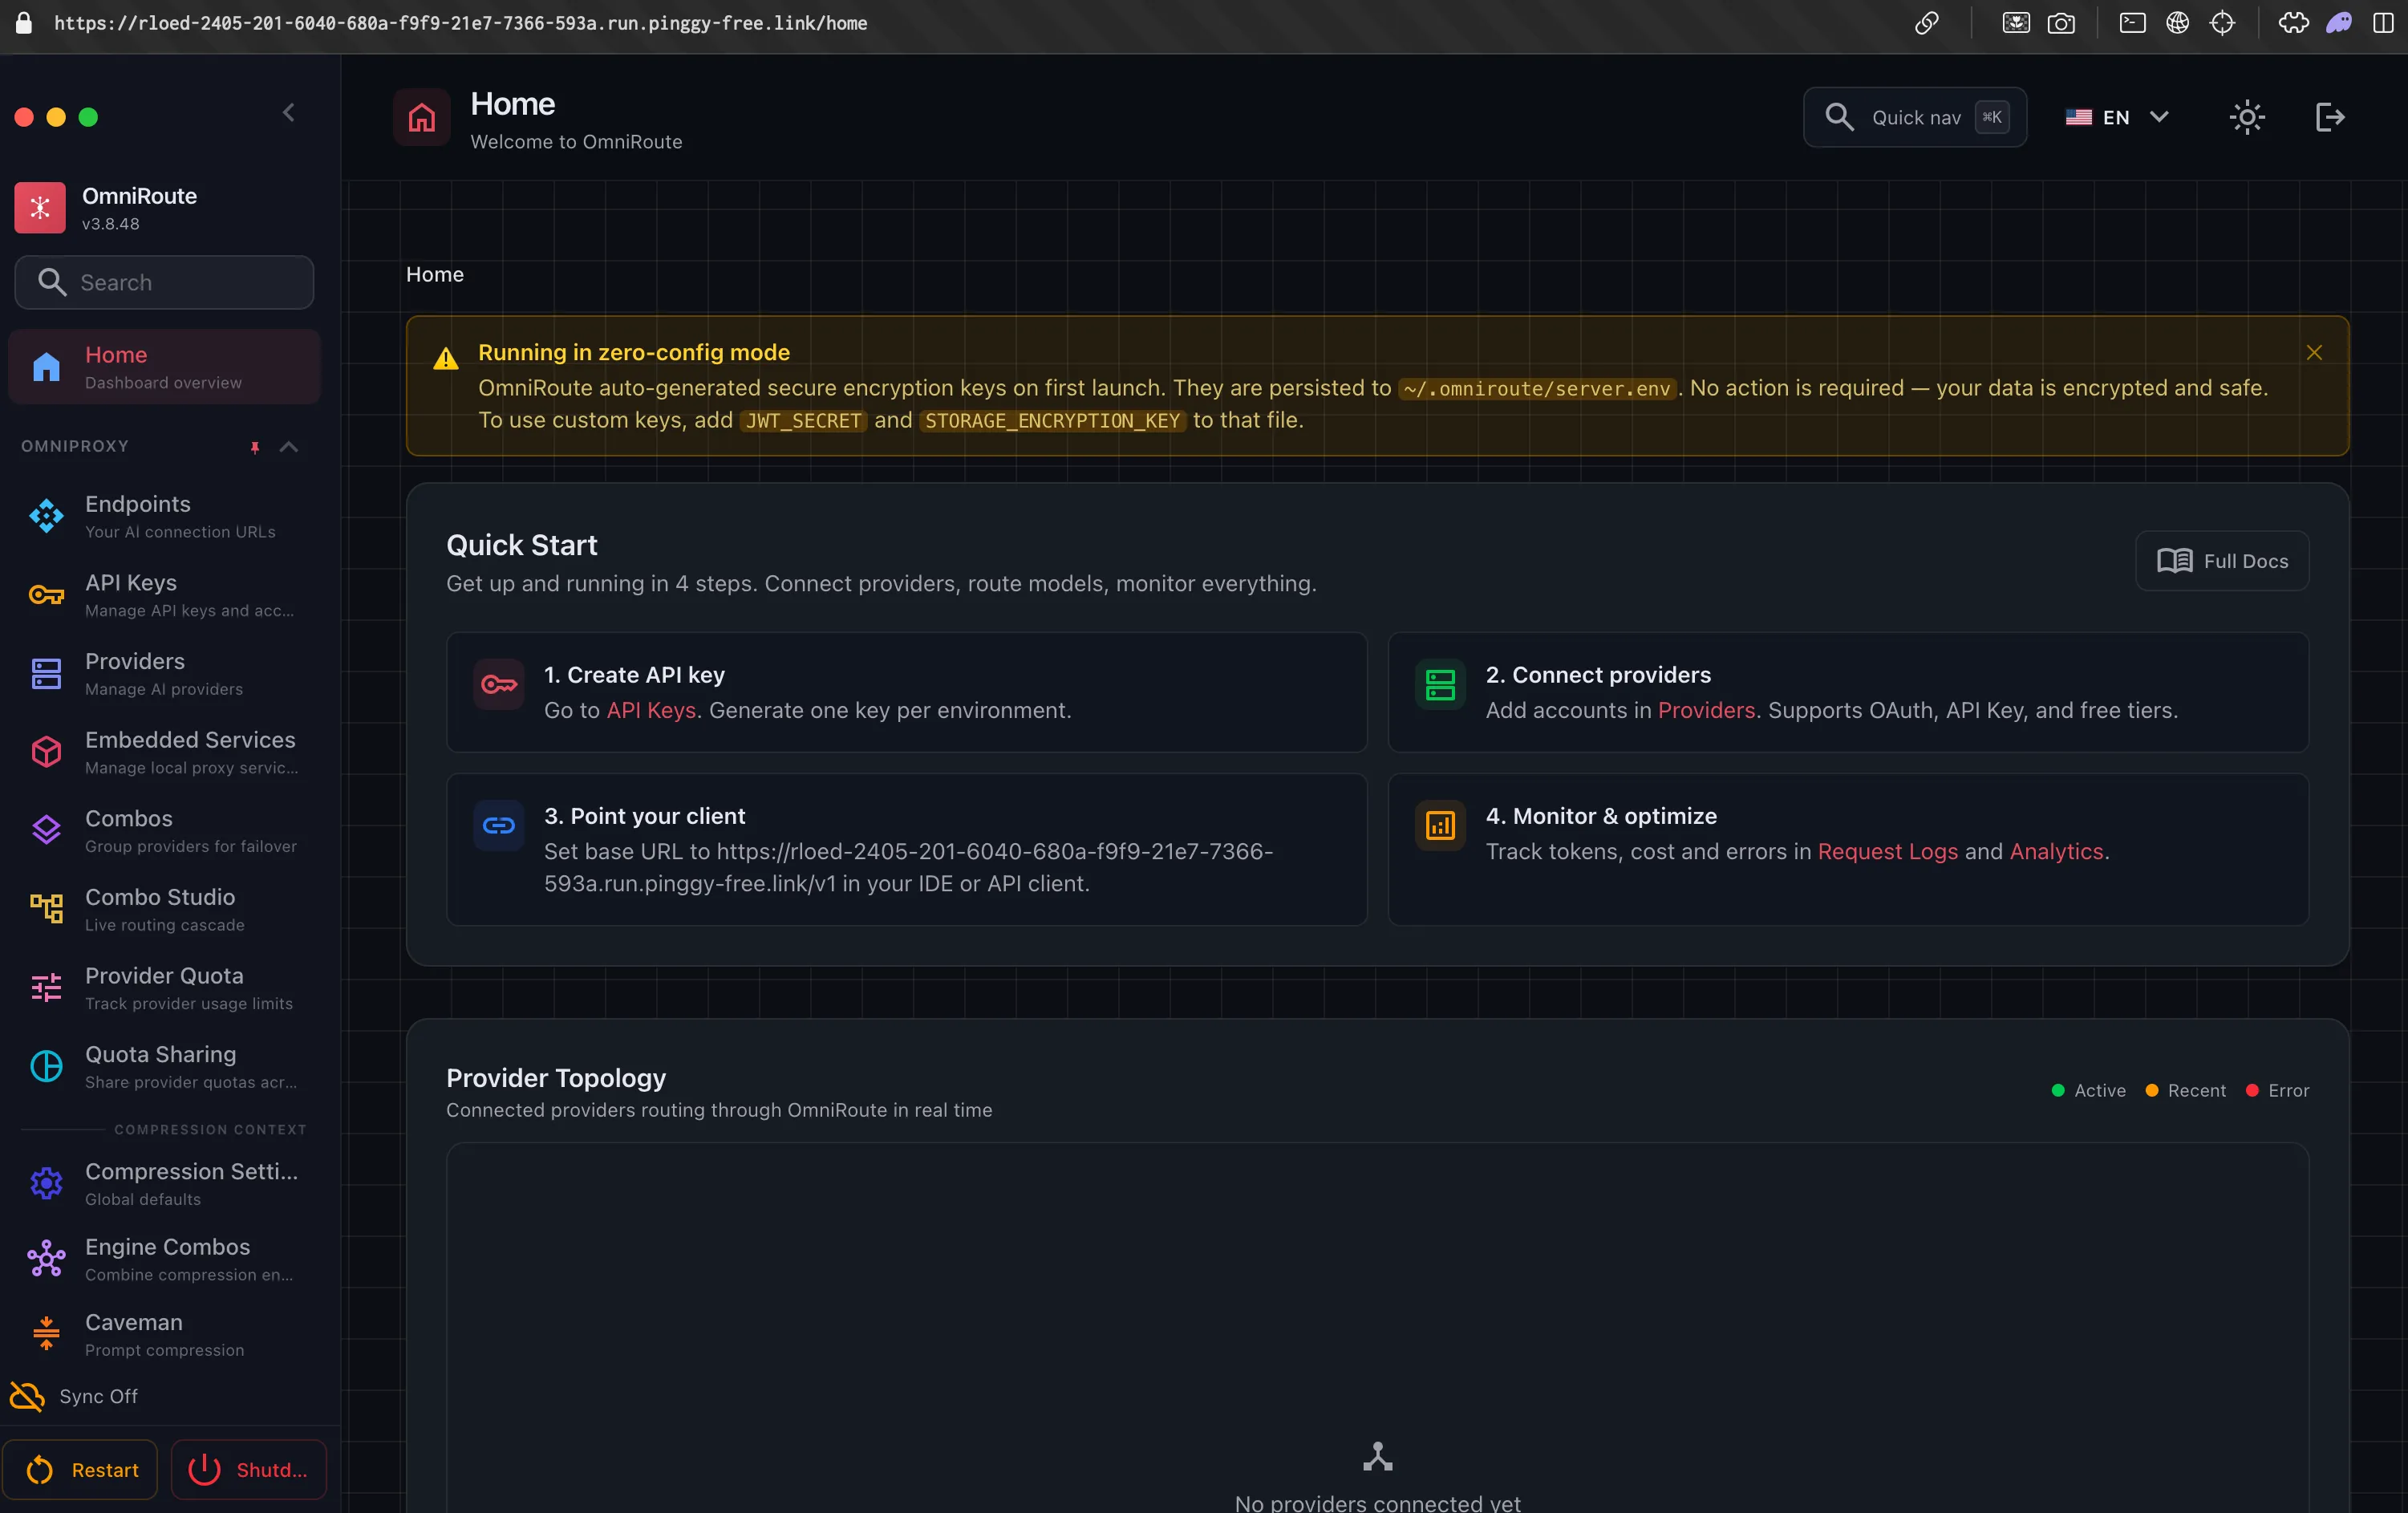The image size is (2408, 1513).
Task: Click the logout icon in the header
Action: tap(2329, 117)
